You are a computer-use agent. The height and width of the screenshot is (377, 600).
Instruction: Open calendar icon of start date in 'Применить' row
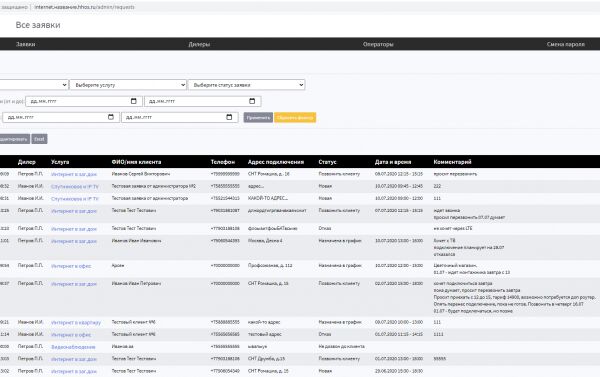click(x=111, y=117)
